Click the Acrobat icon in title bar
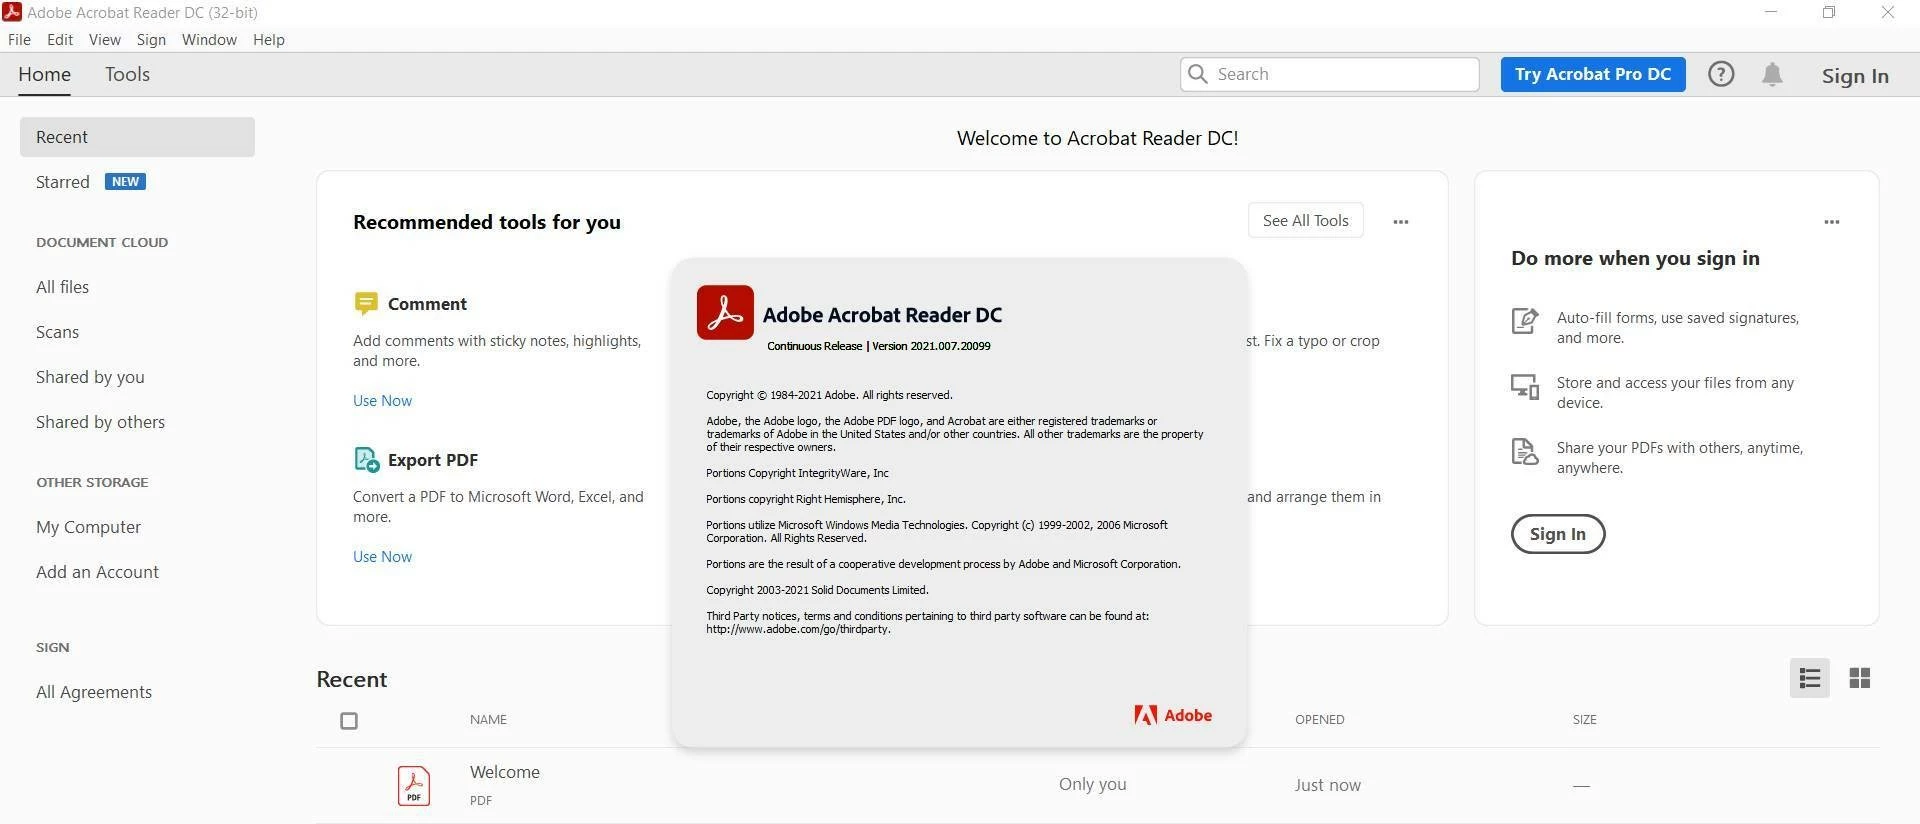This screenshot has height=824, width=1920. pos(12,12)
